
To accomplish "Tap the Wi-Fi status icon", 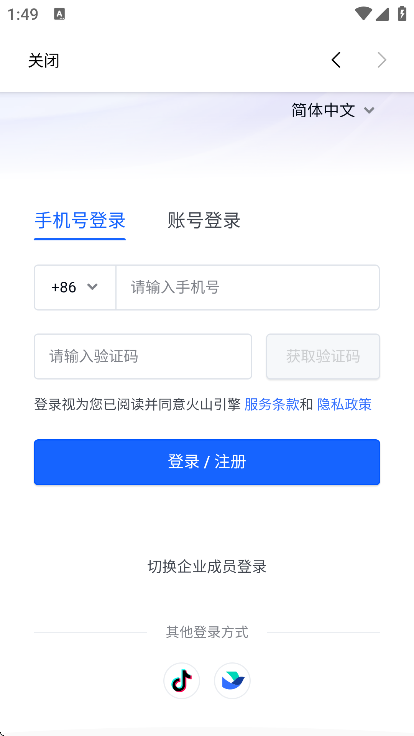I will pos(363,14).
